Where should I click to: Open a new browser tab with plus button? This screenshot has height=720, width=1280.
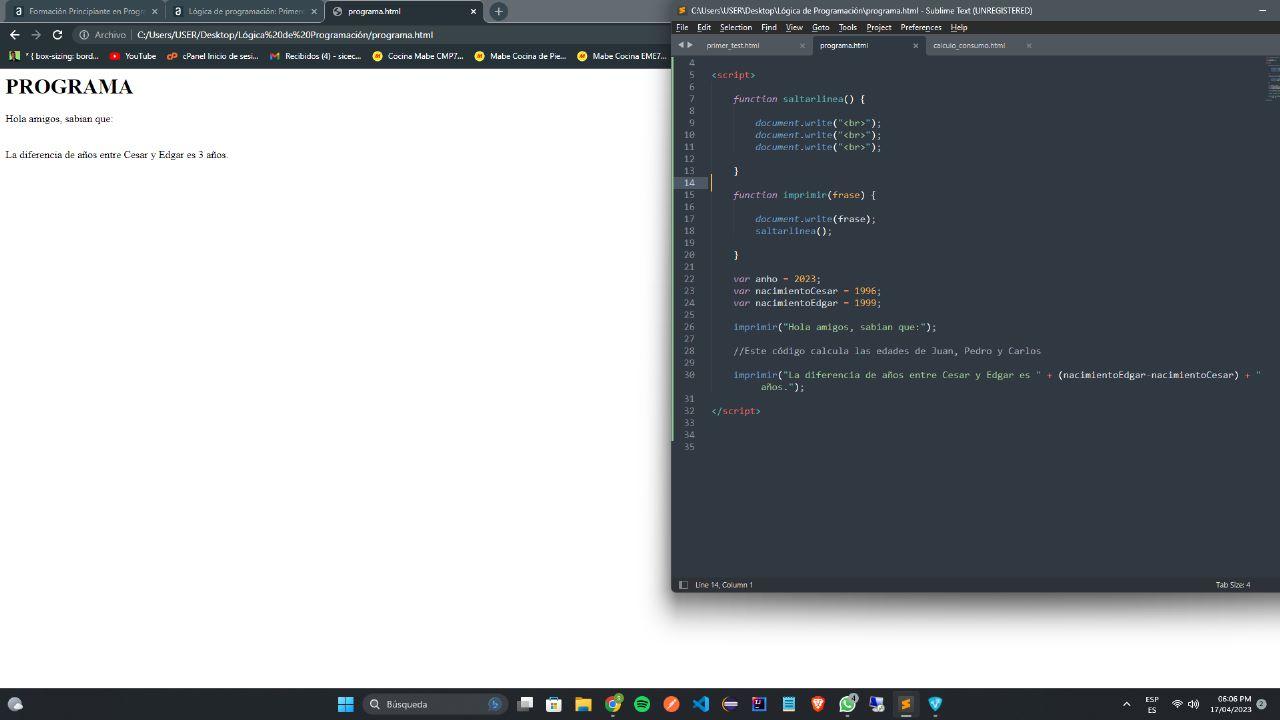tap(498, 11)
